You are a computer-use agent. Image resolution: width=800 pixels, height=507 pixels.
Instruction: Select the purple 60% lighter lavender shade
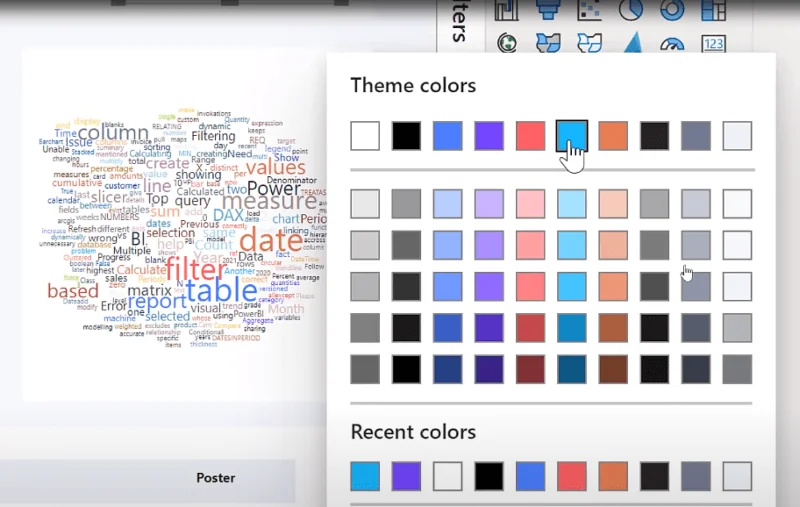point(489,204)
